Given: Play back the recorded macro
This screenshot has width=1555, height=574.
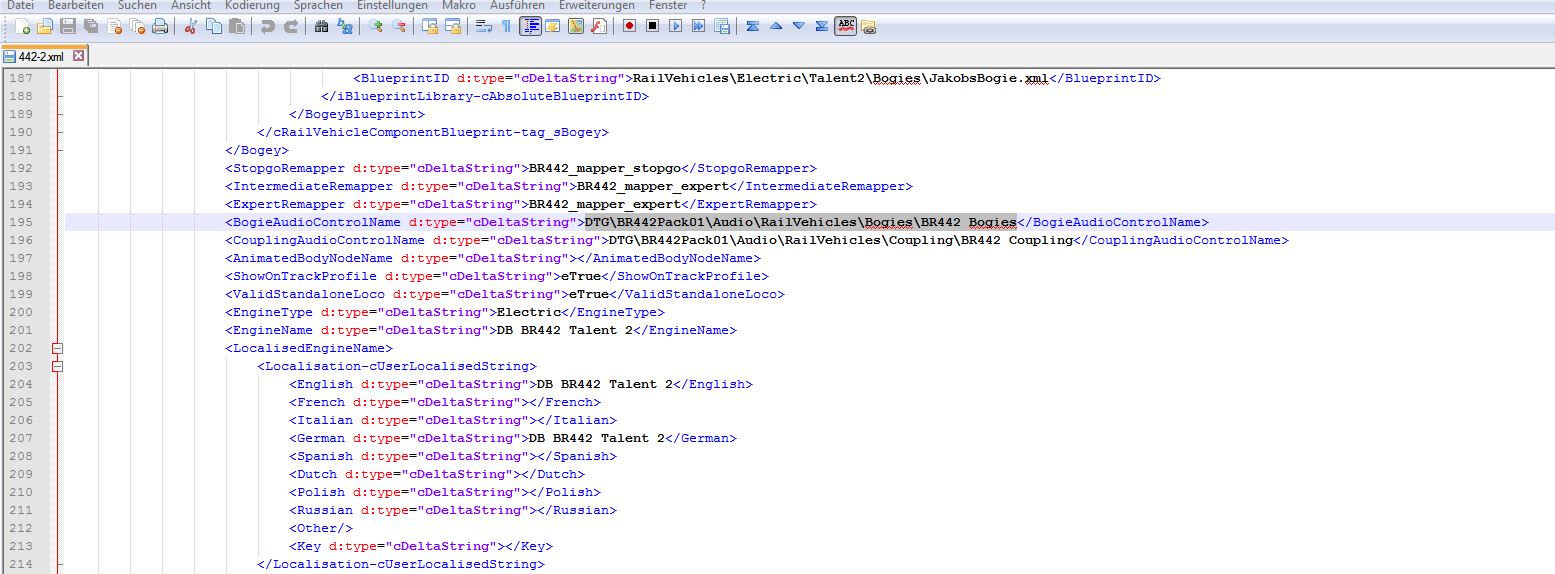Looking at the screenshot, I should pyautogui.click(x=675, y=26).
